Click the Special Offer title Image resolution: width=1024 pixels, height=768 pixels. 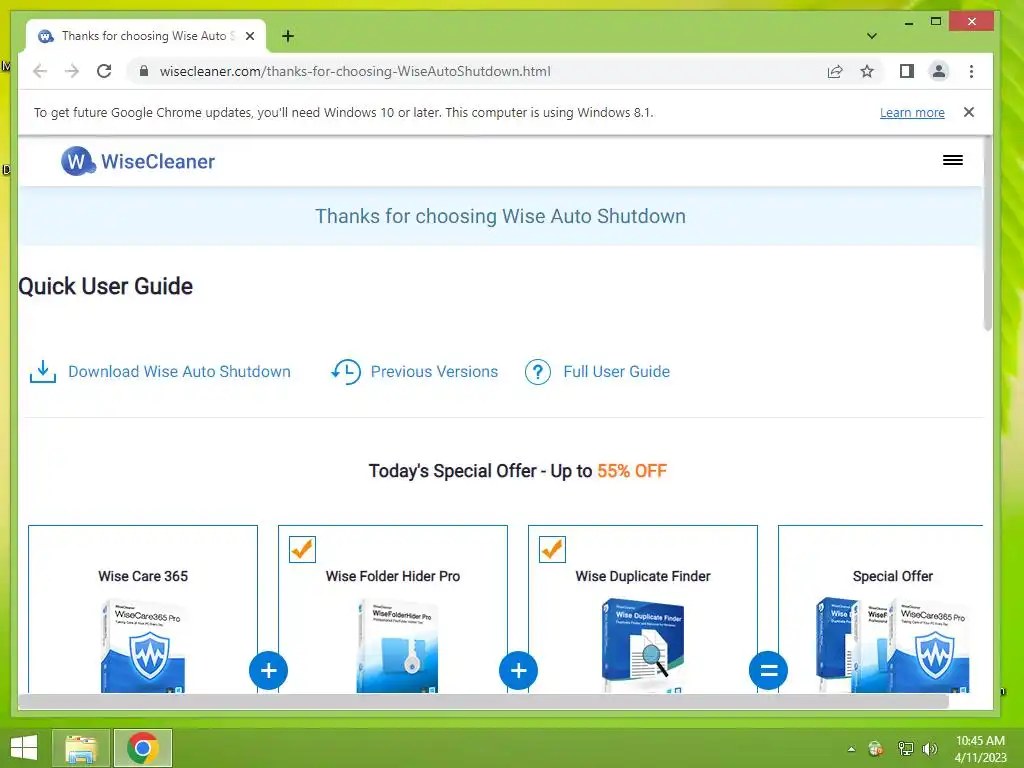[x=893, y=576]
